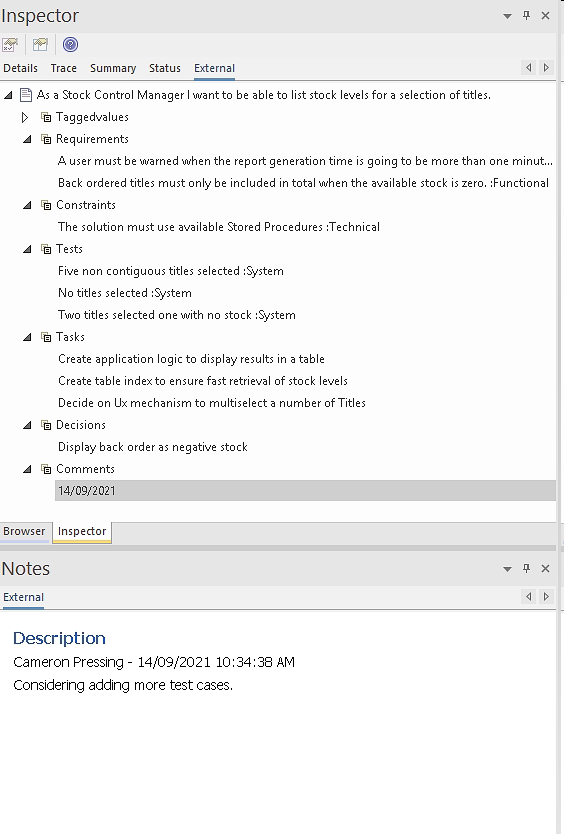This screenshot has width=564, height=834.
Task: Open the Notes panel dropdown menu arrow
Action: pyautogui.click(x=508, y=569)
